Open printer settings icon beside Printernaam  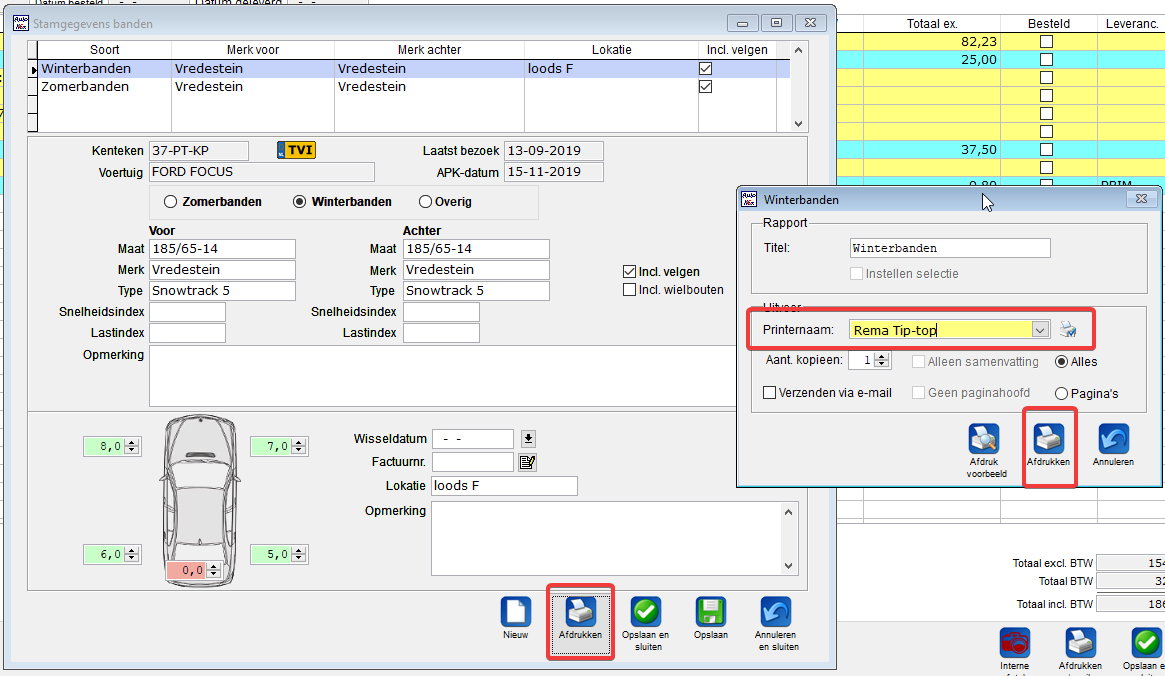[1068, 329]
